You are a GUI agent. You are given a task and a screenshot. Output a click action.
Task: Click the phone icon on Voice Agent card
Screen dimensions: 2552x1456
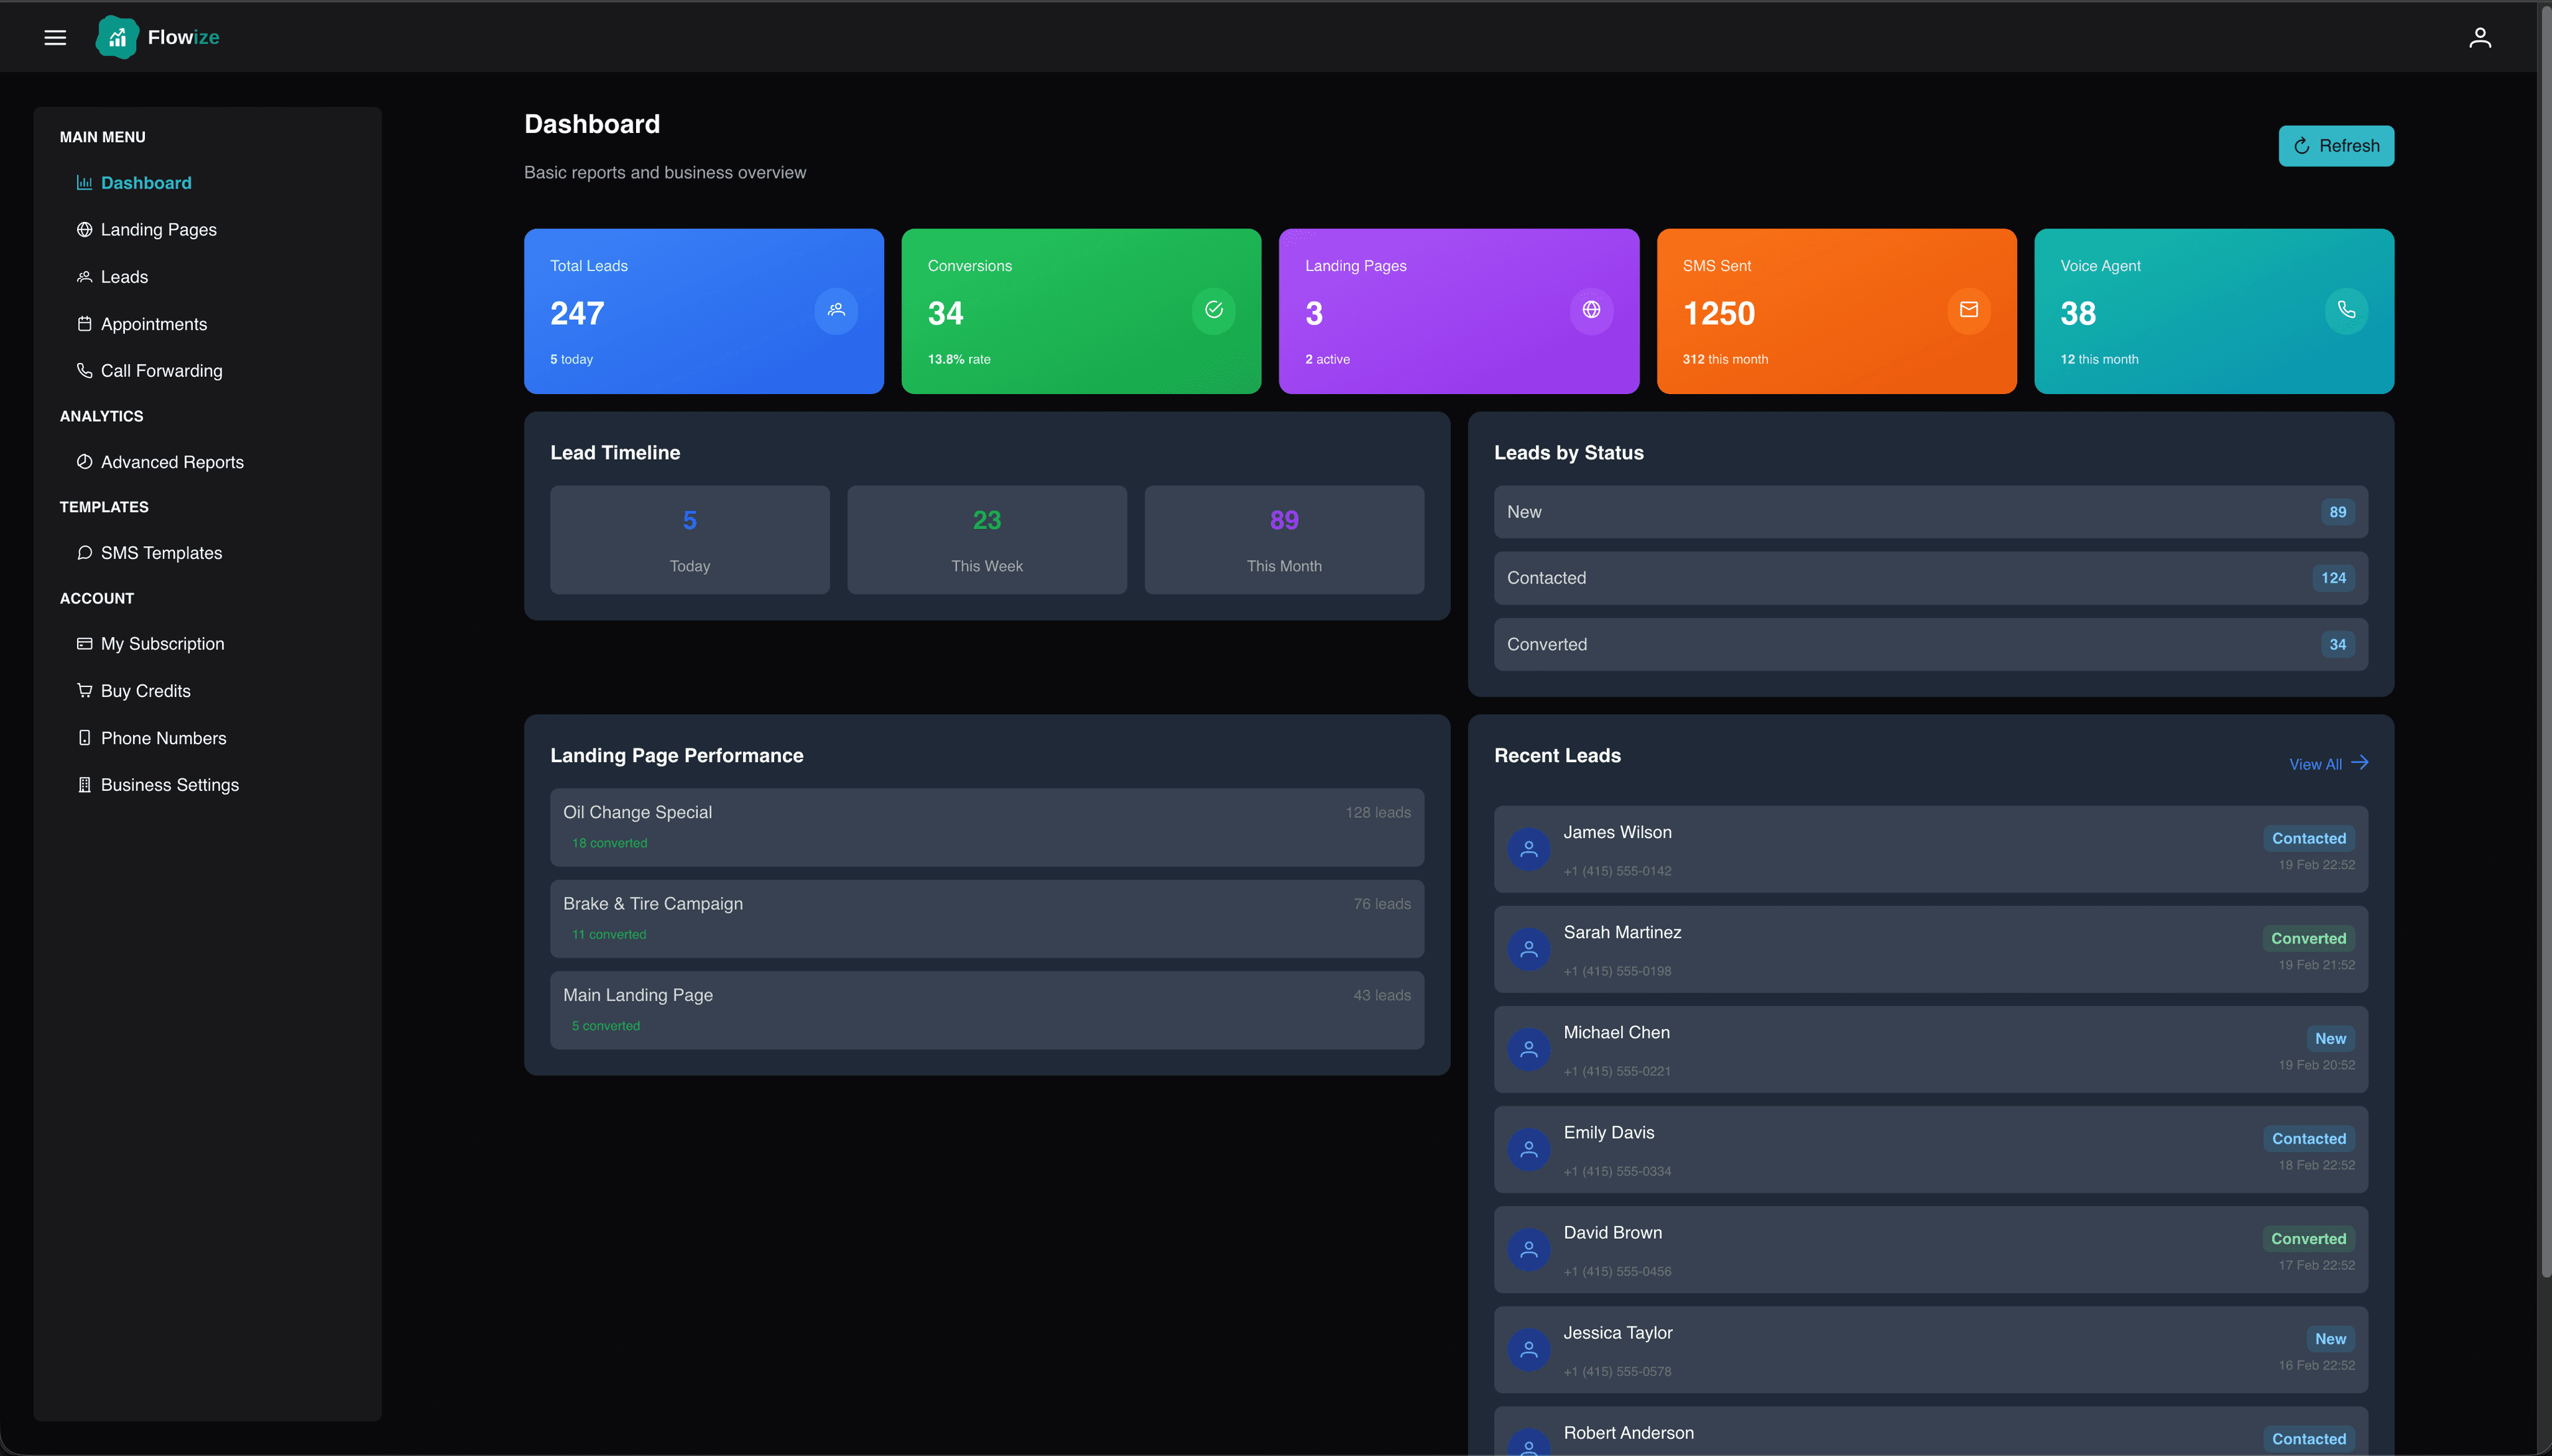click(x=2345, y=310)
